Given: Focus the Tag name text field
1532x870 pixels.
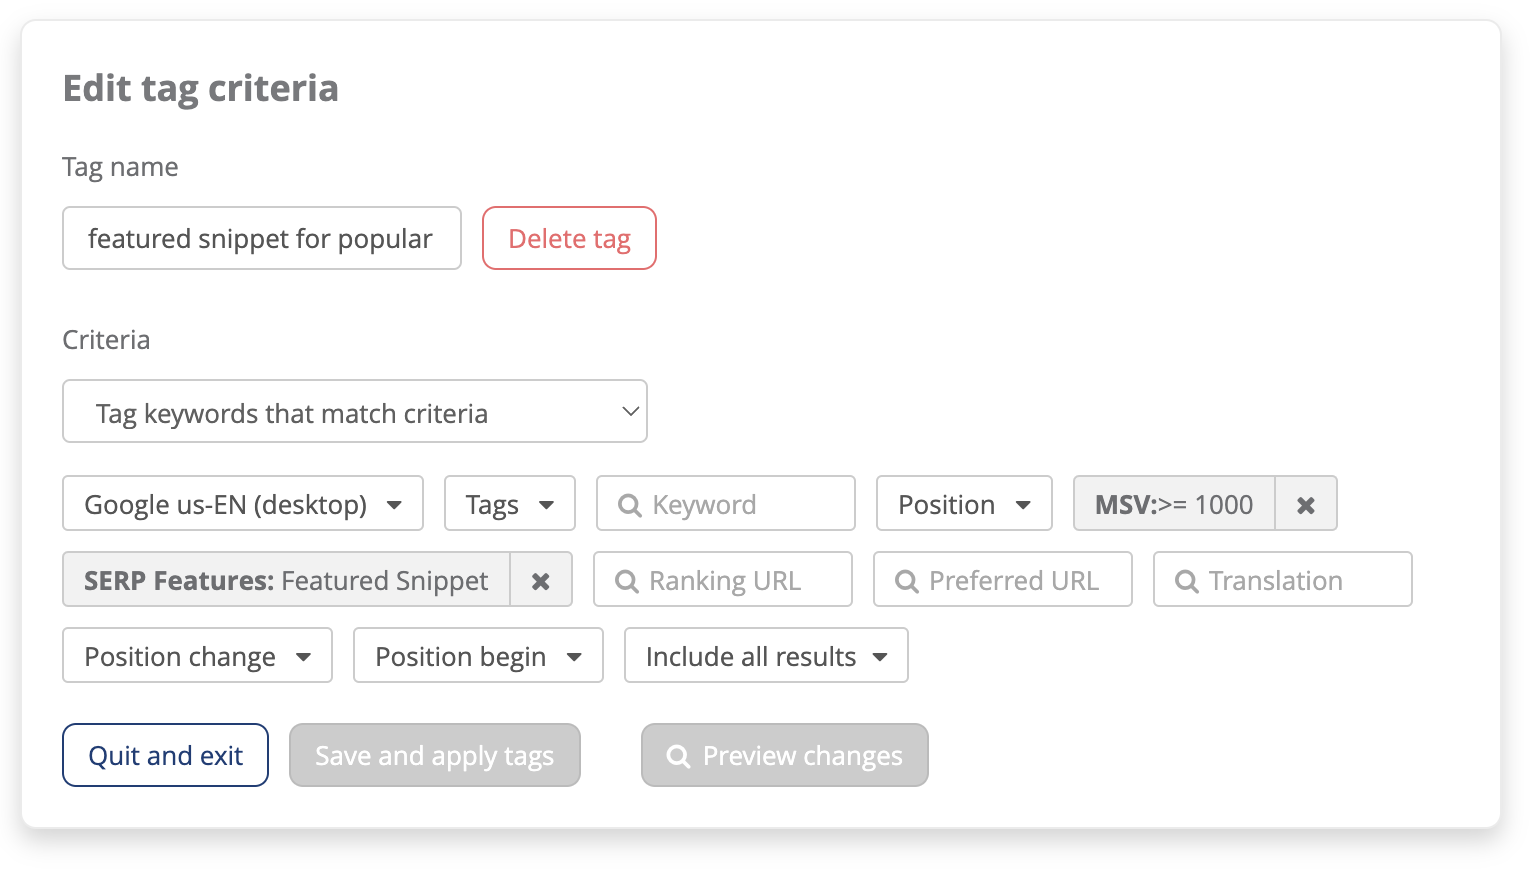Looking at the screenshot, I should (x=261, y=239).
